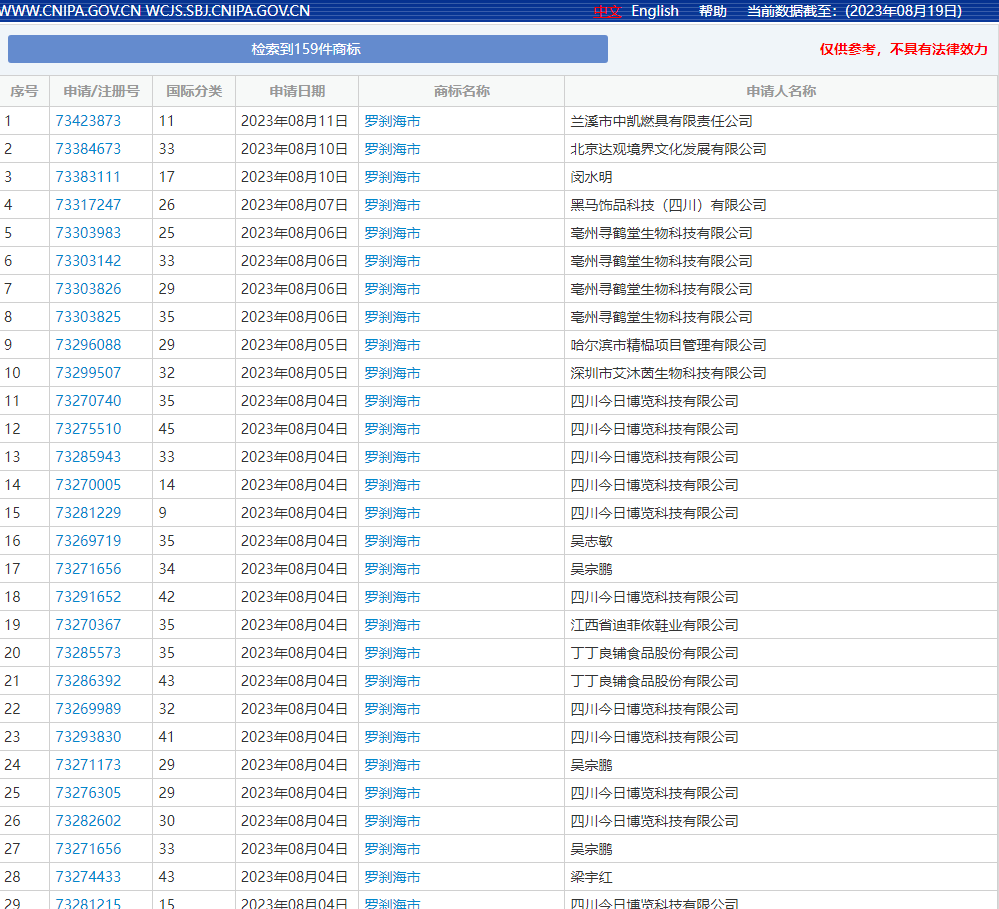Screen dimensions: 999x909
Task: Select date 2023年08月11日 in row 1
Action: (294, 121)
